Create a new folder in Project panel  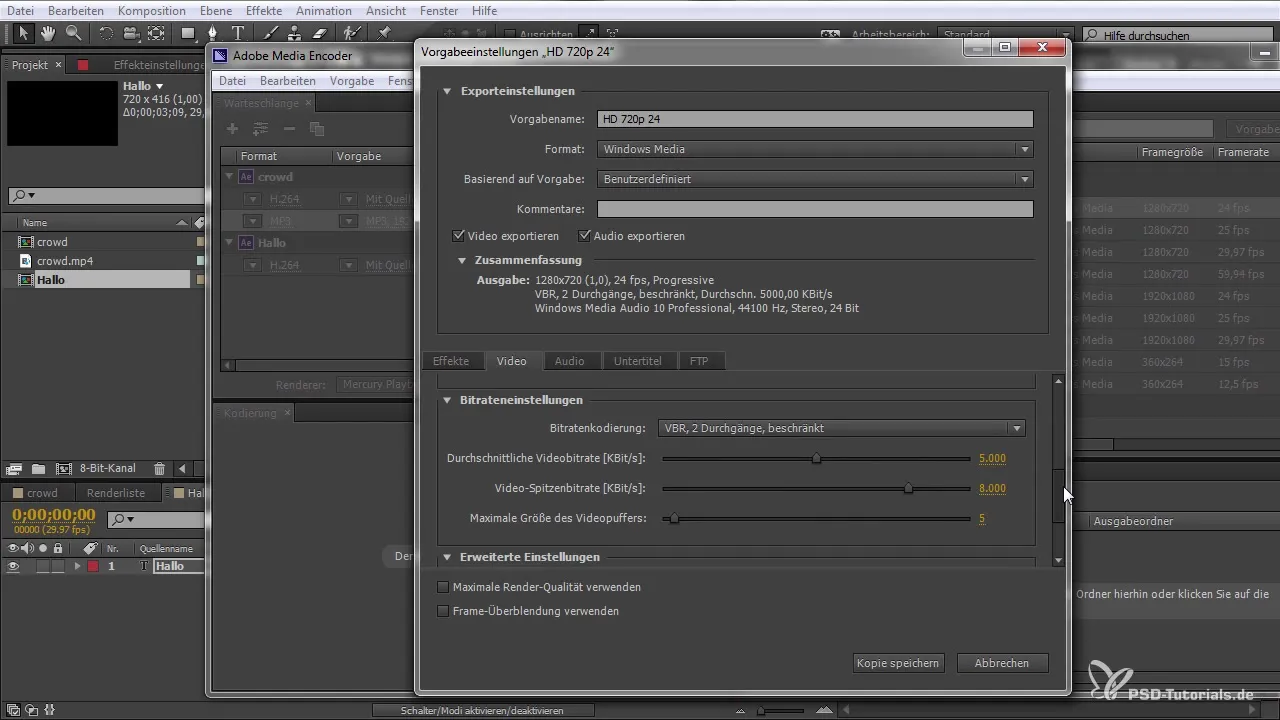coord(38,468)
